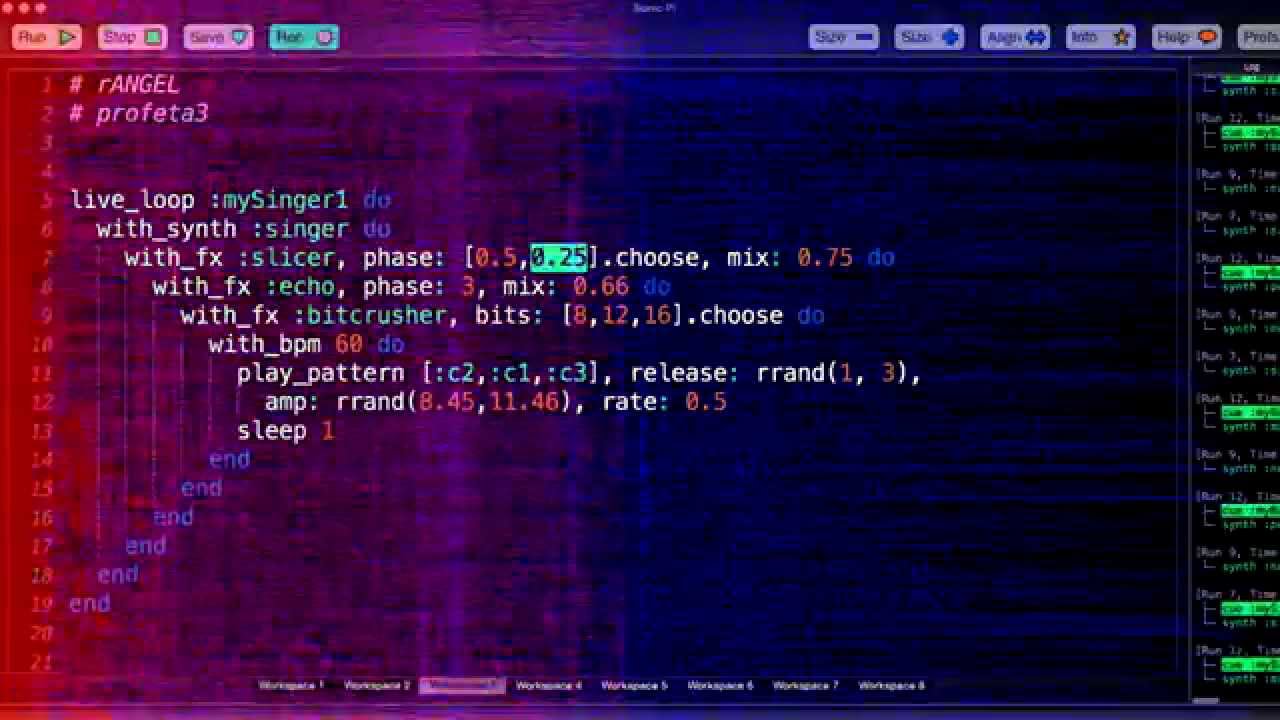Stop the running live loop
The height and width of the screenshot is (720, 1280).
click(132, 38)
